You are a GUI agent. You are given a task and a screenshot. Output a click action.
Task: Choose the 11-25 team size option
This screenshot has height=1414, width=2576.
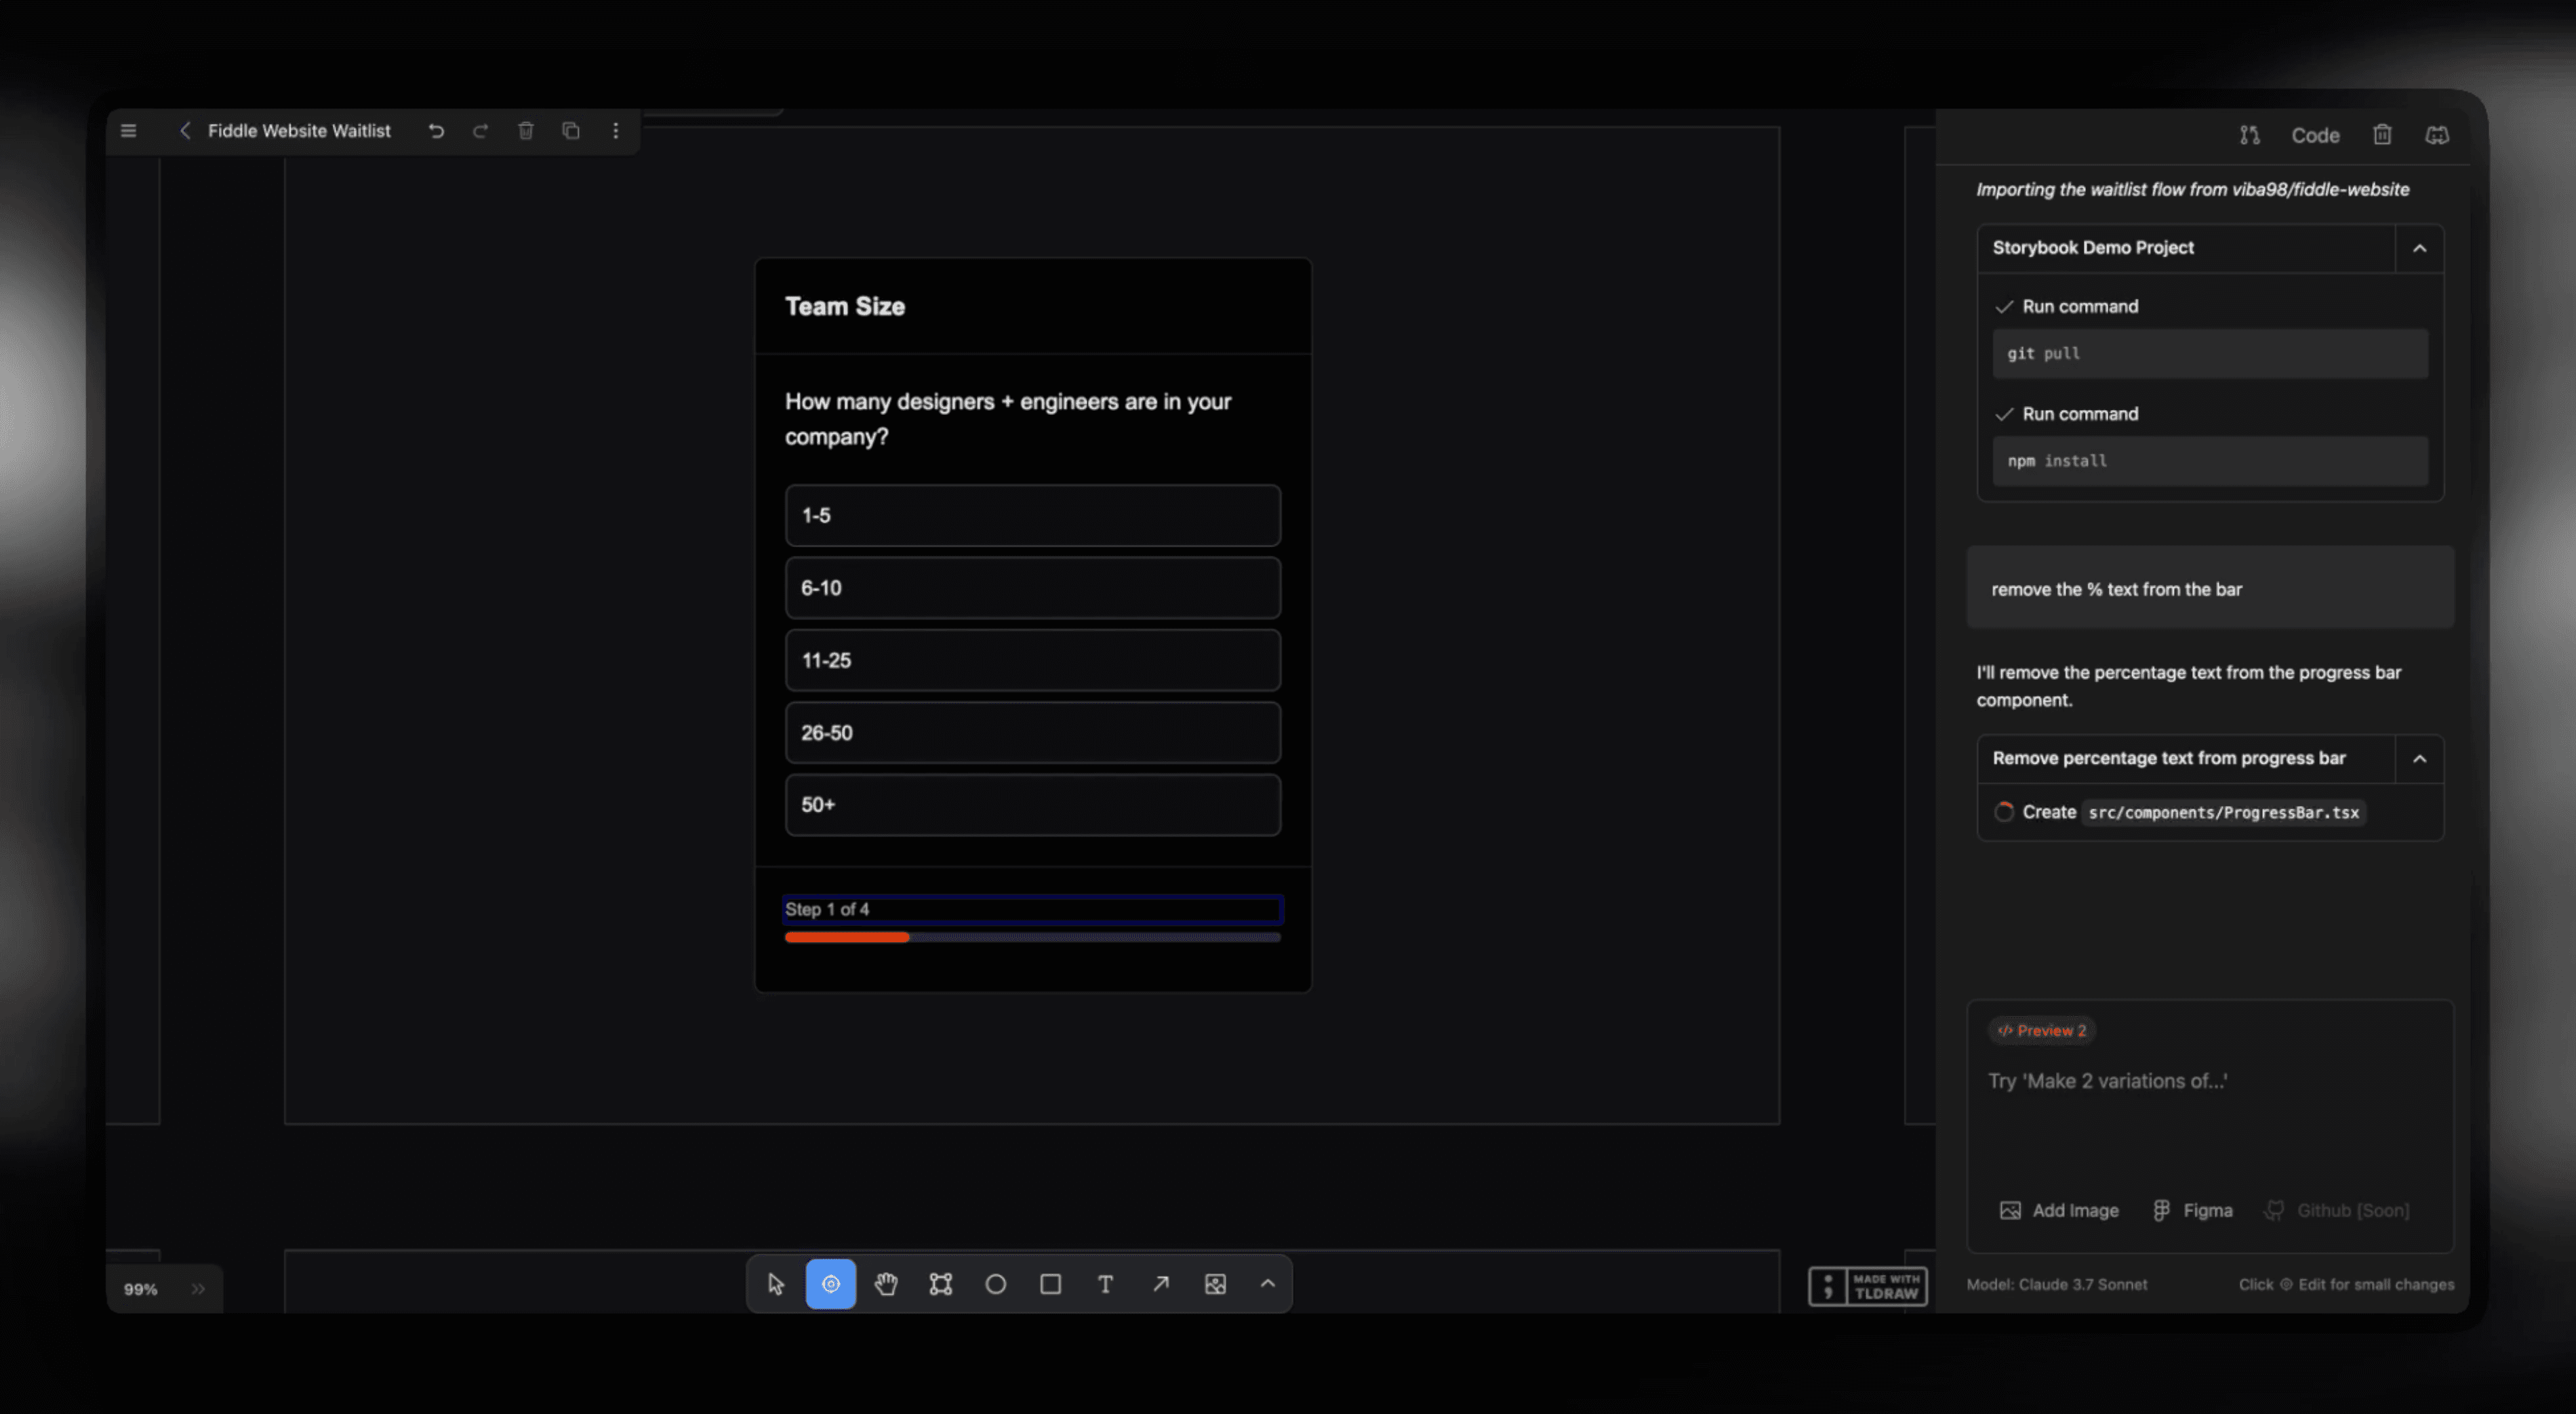pyautogui.click(x=1033, y=661)
